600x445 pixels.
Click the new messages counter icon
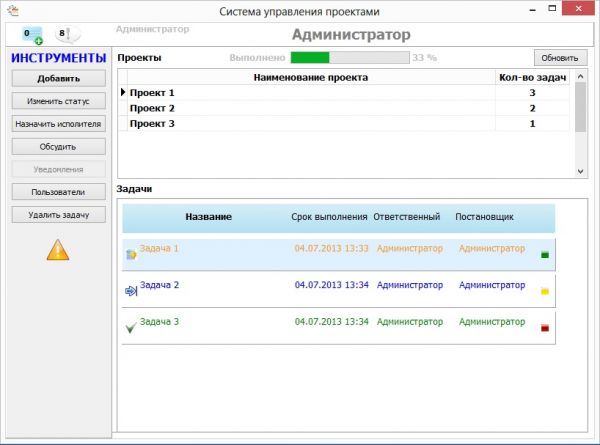(x=33, y=35)
